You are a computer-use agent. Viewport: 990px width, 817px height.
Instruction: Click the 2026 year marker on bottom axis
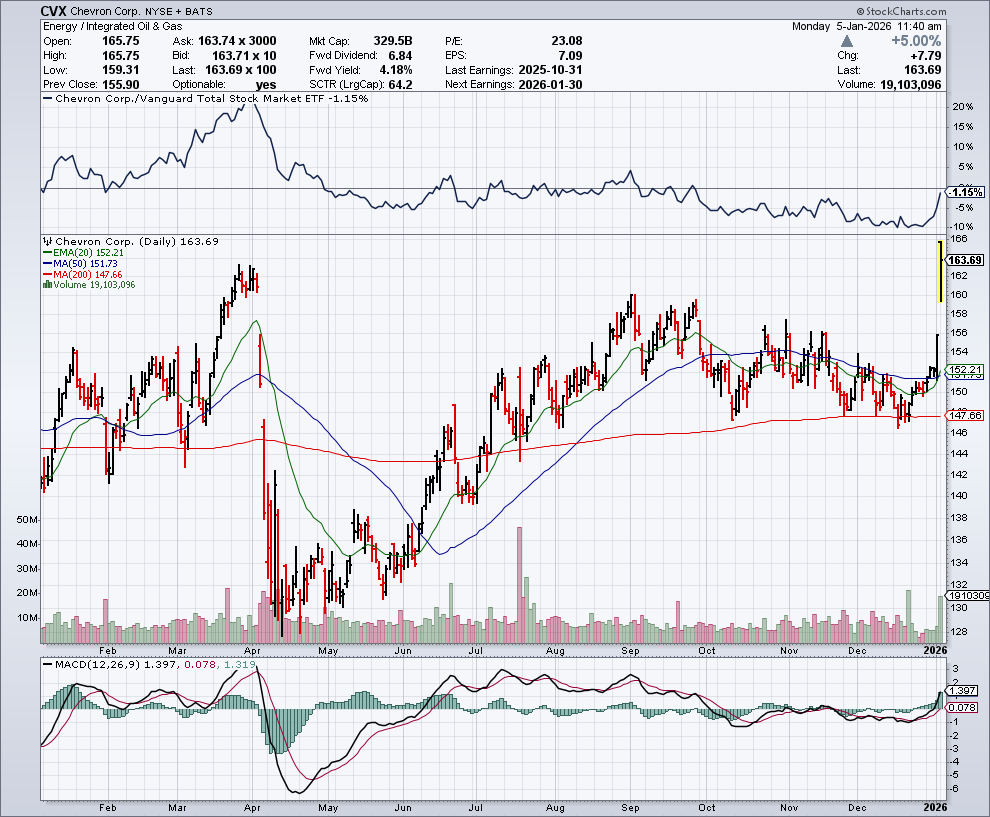[x=933, y=806]
